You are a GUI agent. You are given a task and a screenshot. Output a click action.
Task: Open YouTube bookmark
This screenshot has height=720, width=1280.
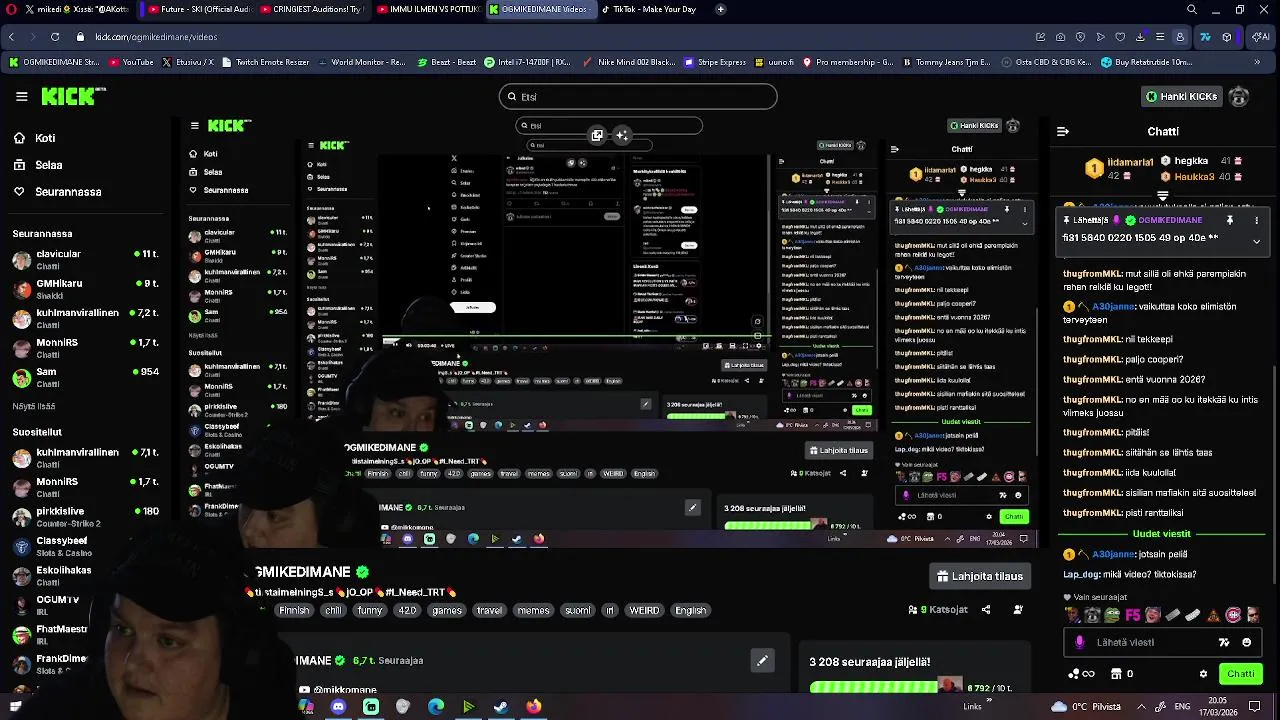coord(131,62)
